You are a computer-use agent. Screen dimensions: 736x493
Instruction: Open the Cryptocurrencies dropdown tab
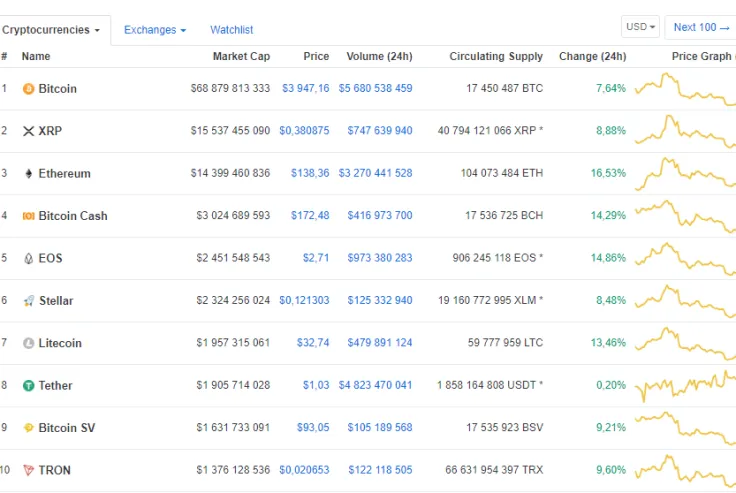coord(52,30)
